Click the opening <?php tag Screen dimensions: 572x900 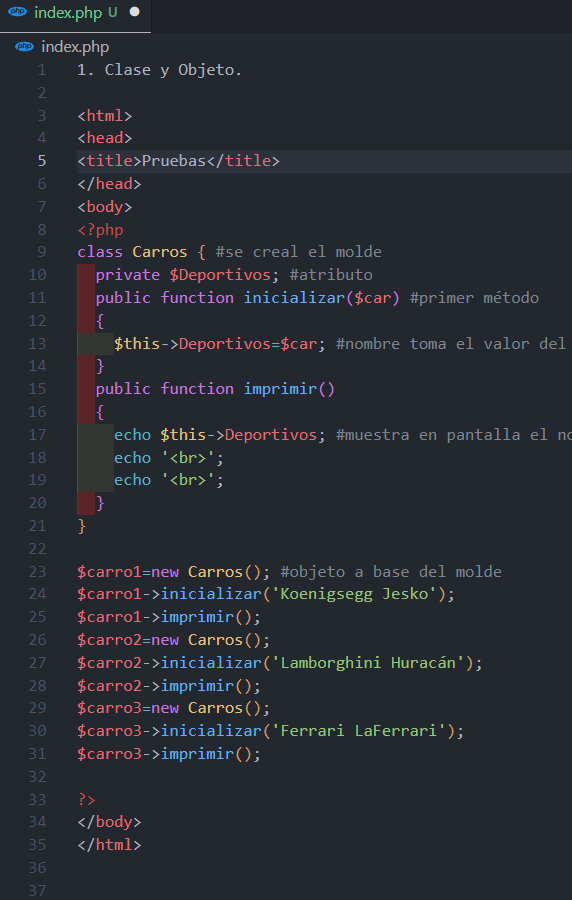(100, 230)
